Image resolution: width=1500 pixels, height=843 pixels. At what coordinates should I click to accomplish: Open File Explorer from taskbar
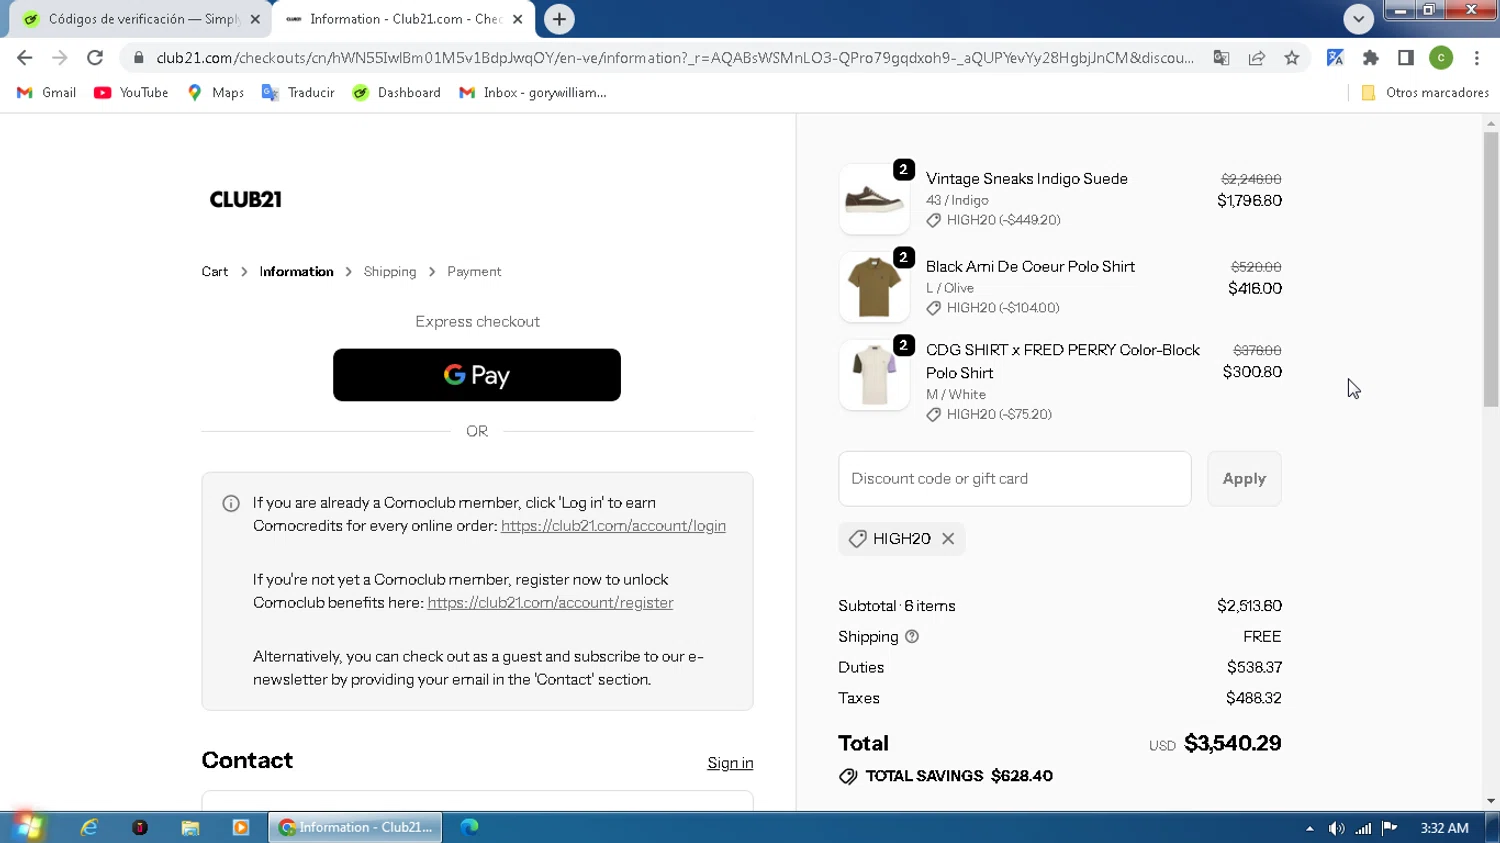coord(190,827)
